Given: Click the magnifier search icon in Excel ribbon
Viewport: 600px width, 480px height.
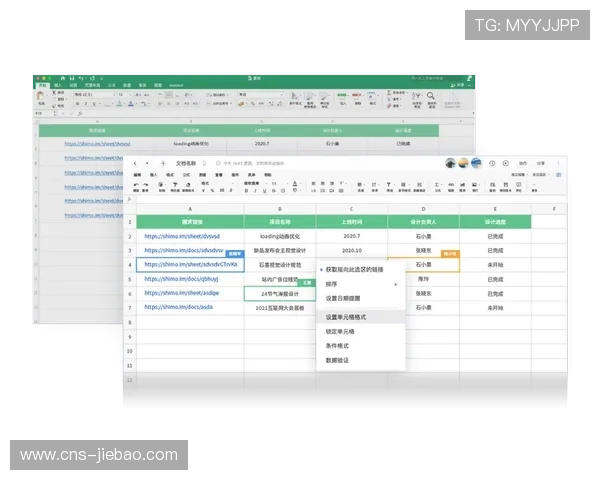Looking at the screenshot, I should 430,96.
